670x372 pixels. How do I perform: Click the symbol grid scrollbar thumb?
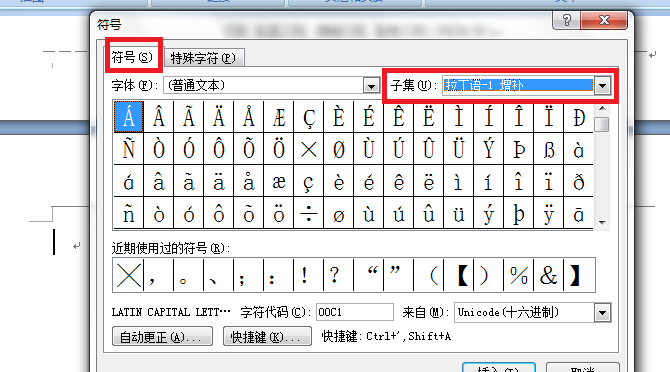pos(602,125)
